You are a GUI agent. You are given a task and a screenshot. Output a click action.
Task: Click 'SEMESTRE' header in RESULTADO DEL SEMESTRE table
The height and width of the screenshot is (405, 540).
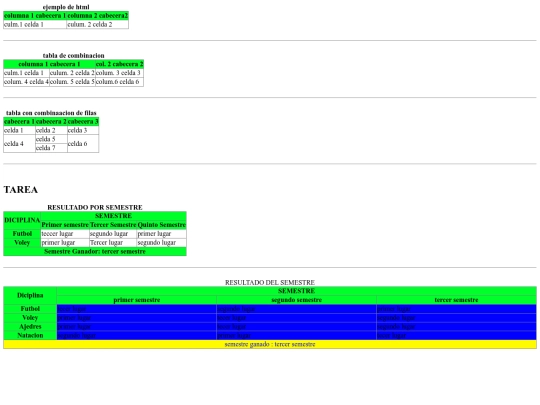pos(297,291)
